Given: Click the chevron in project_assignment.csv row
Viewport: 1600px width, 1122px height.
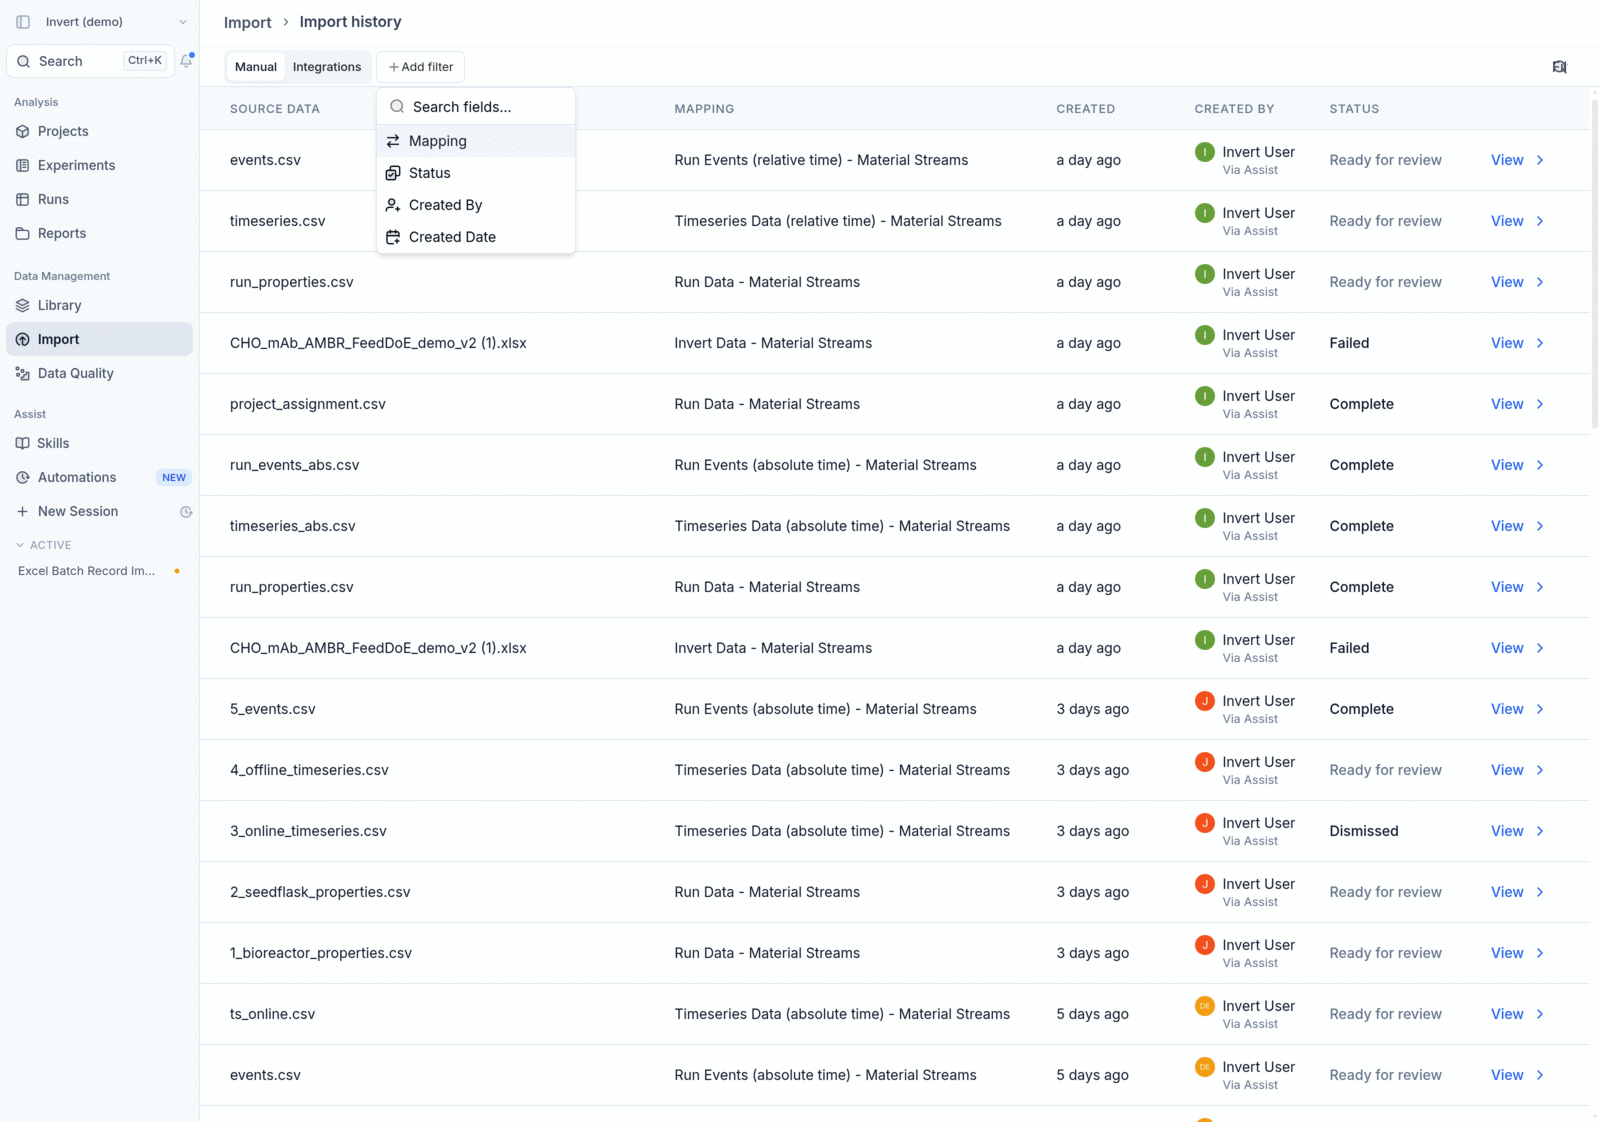Looking at the screenshot, I should tap(1540, 404).
